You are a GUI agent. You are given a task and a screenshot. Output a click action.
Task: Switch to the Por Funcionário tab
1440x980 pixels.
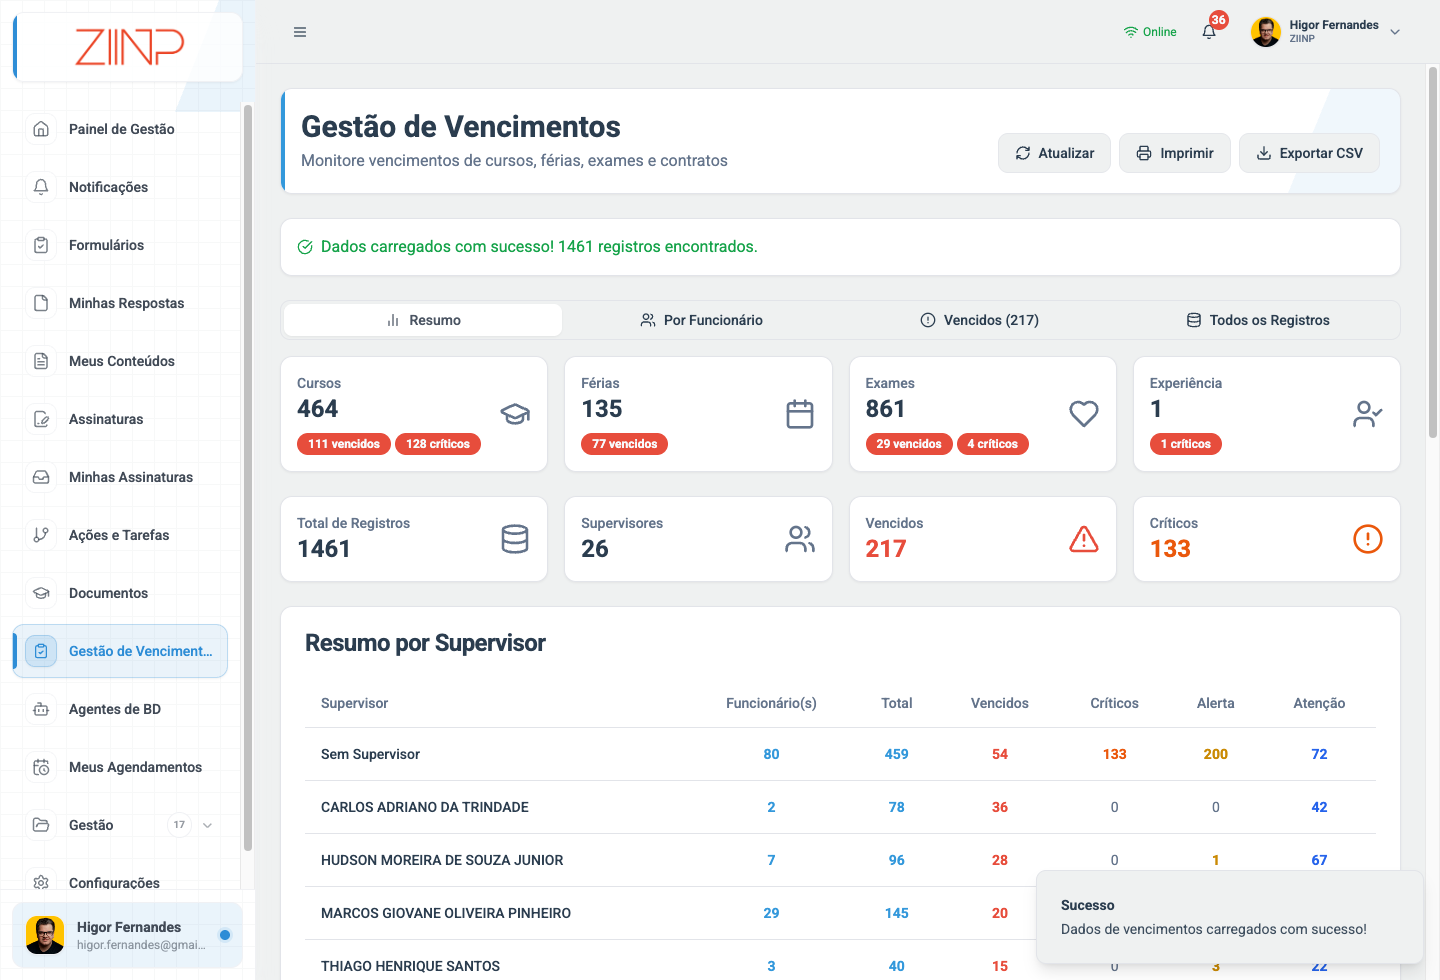701,320
